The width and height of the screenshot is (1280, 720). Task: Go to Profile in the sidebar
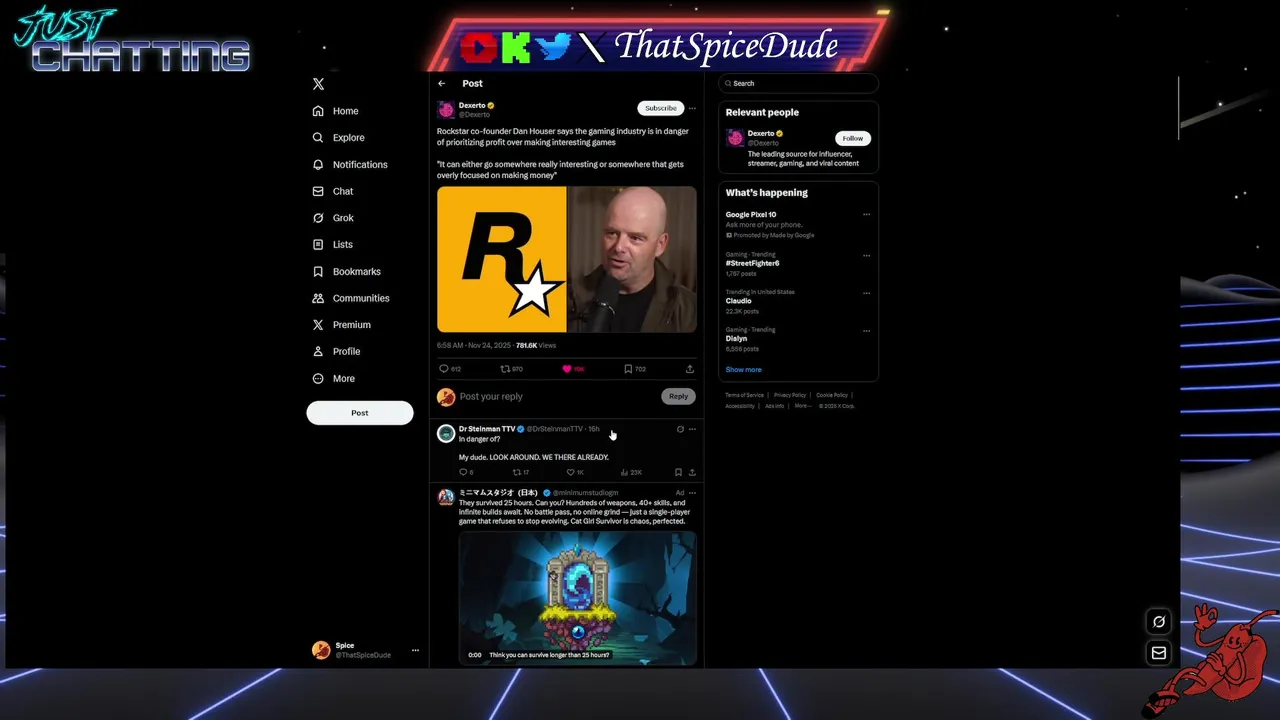click(x=336, y=351)
